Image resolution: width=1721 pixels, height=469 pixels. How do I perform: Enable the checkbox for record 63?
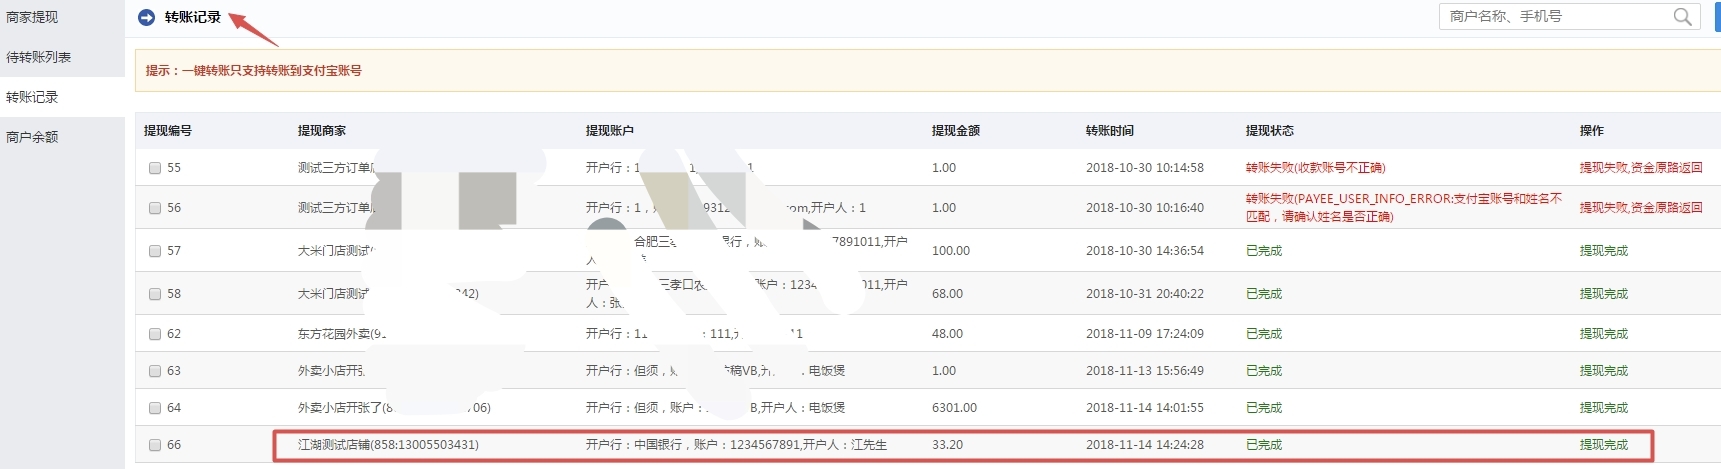point(155,371)
